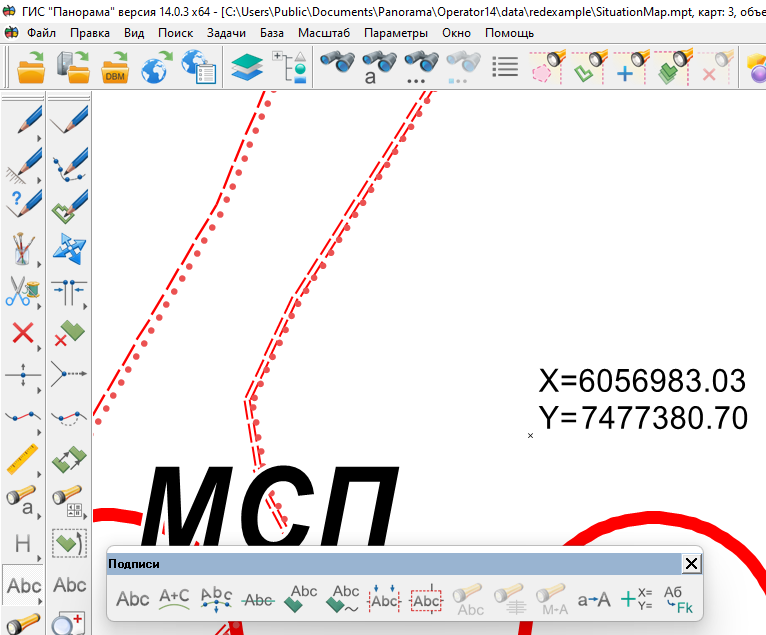This screenshot has width=766, height=635.
Task: Click red dashed framed Abc icon
Action: click(426, 599)
